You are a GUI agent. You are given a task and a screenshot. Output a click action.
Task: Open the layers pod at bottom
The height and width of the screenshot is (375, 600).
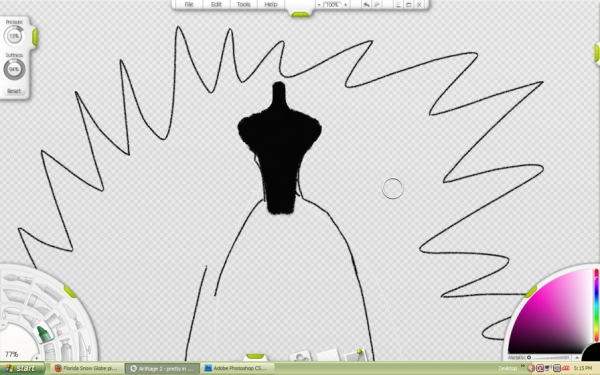pyautogui.click(x=328, y=355)
